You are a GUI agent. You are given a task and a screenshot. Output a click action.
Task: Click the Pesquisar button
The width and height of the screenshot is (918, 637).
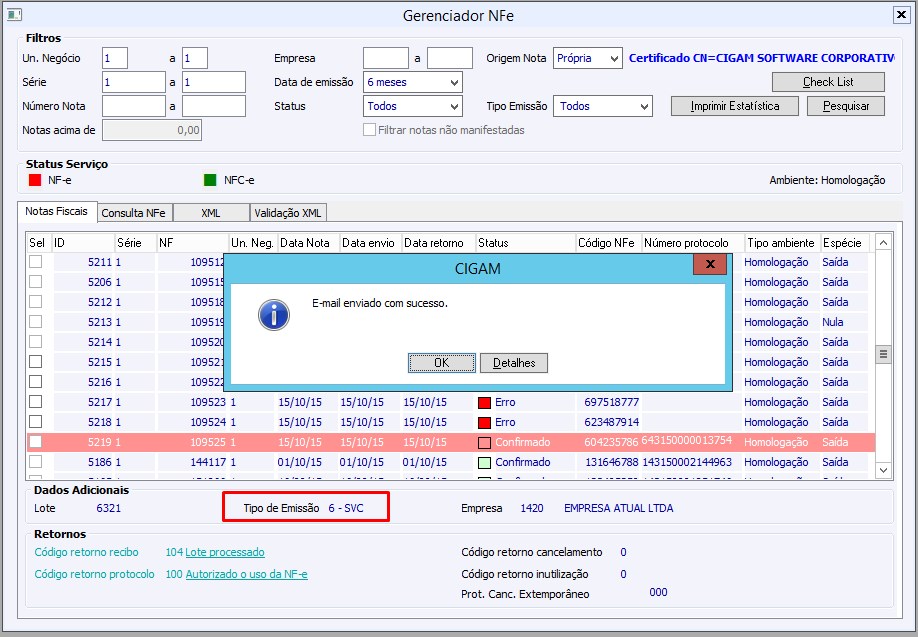pos(846,106)
